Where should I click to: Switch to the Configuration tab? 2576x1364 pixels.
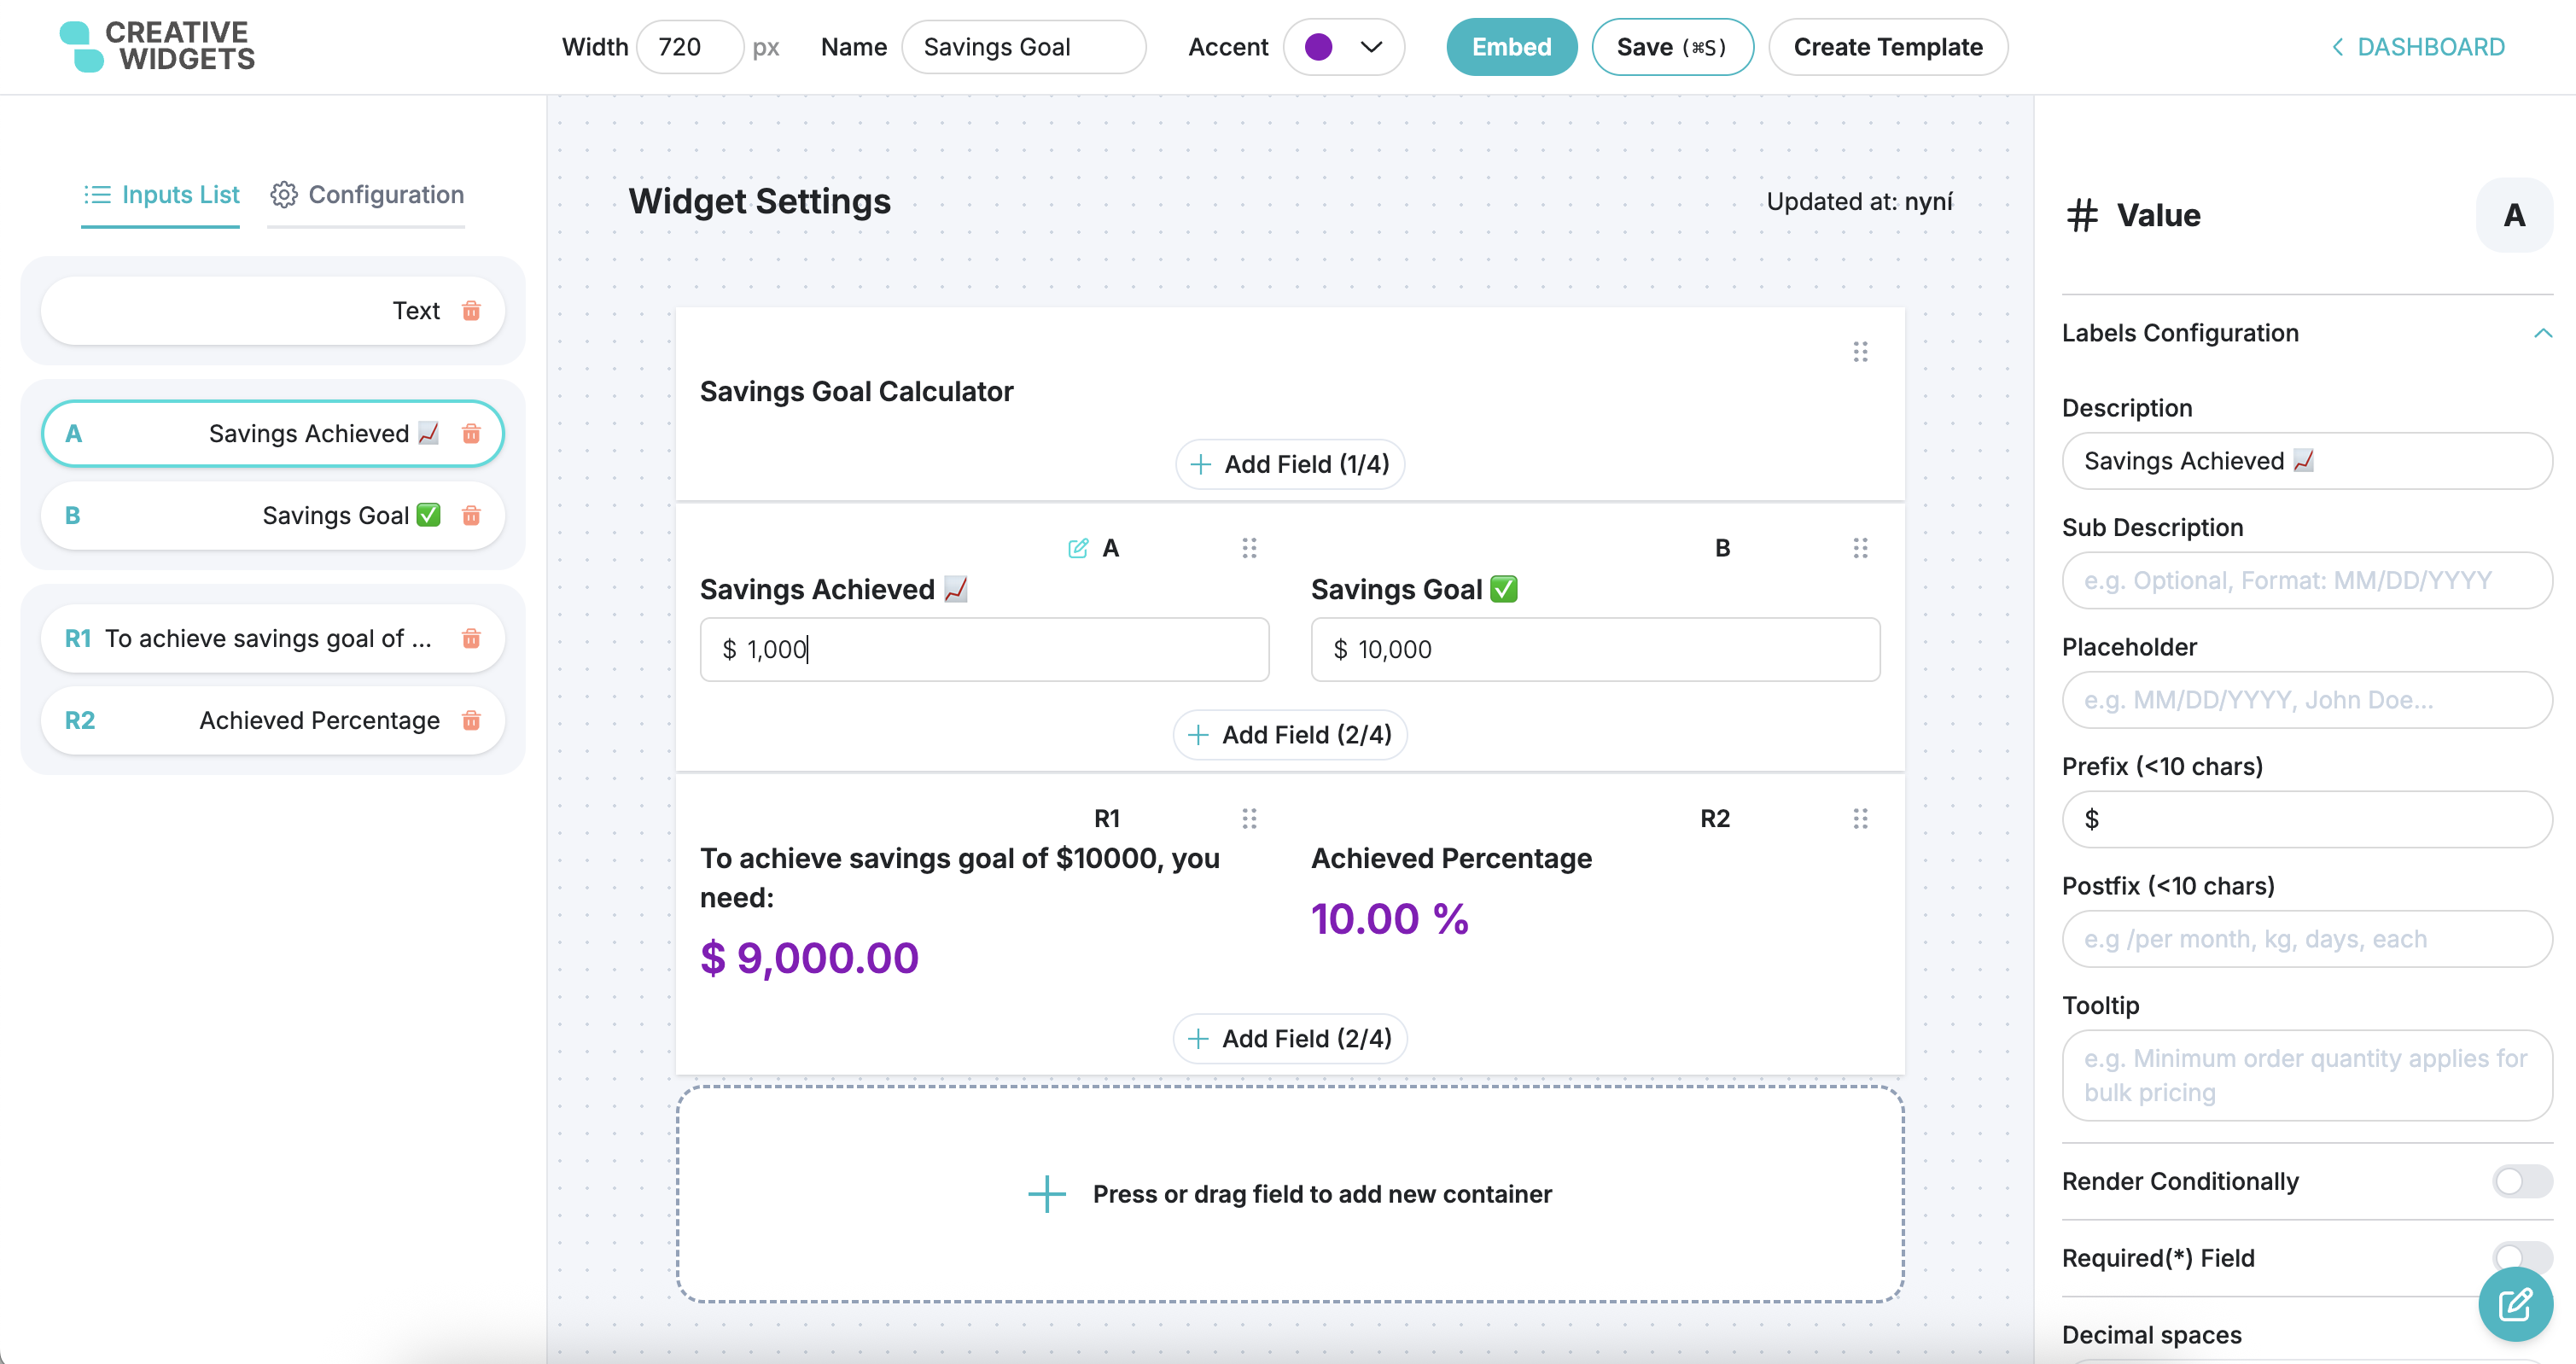(366, 195)
